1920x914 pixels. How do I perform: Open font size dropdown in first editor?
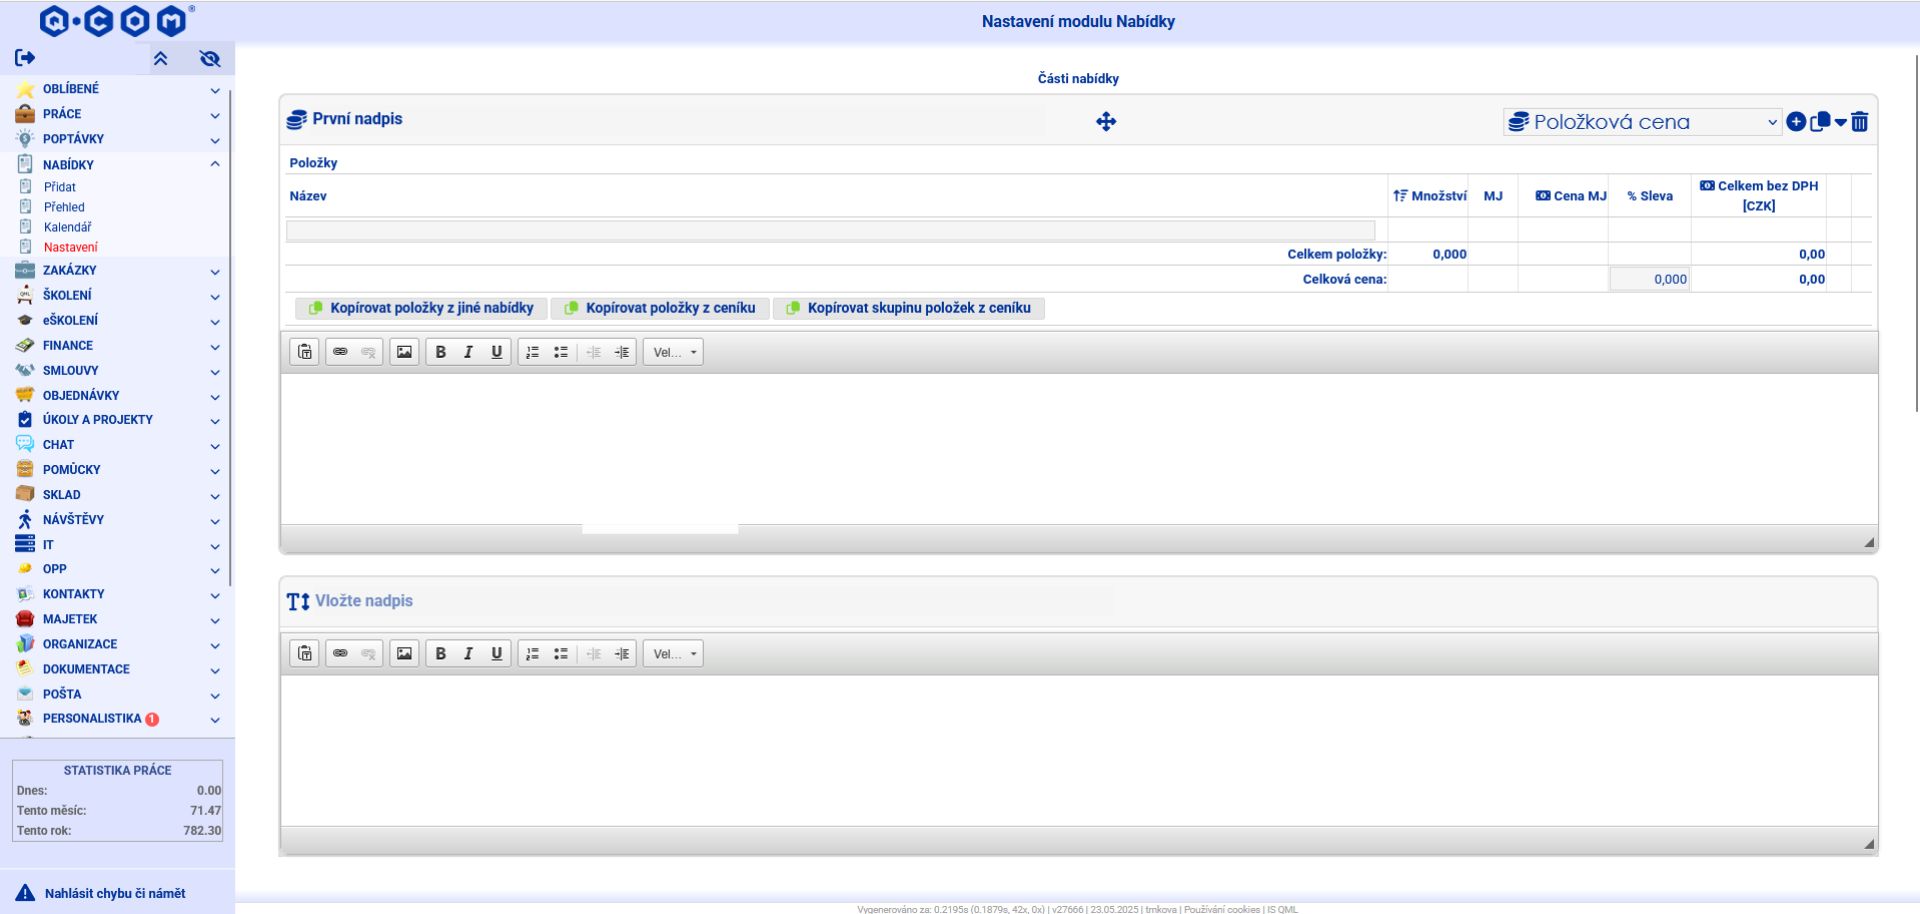point(673,352)
